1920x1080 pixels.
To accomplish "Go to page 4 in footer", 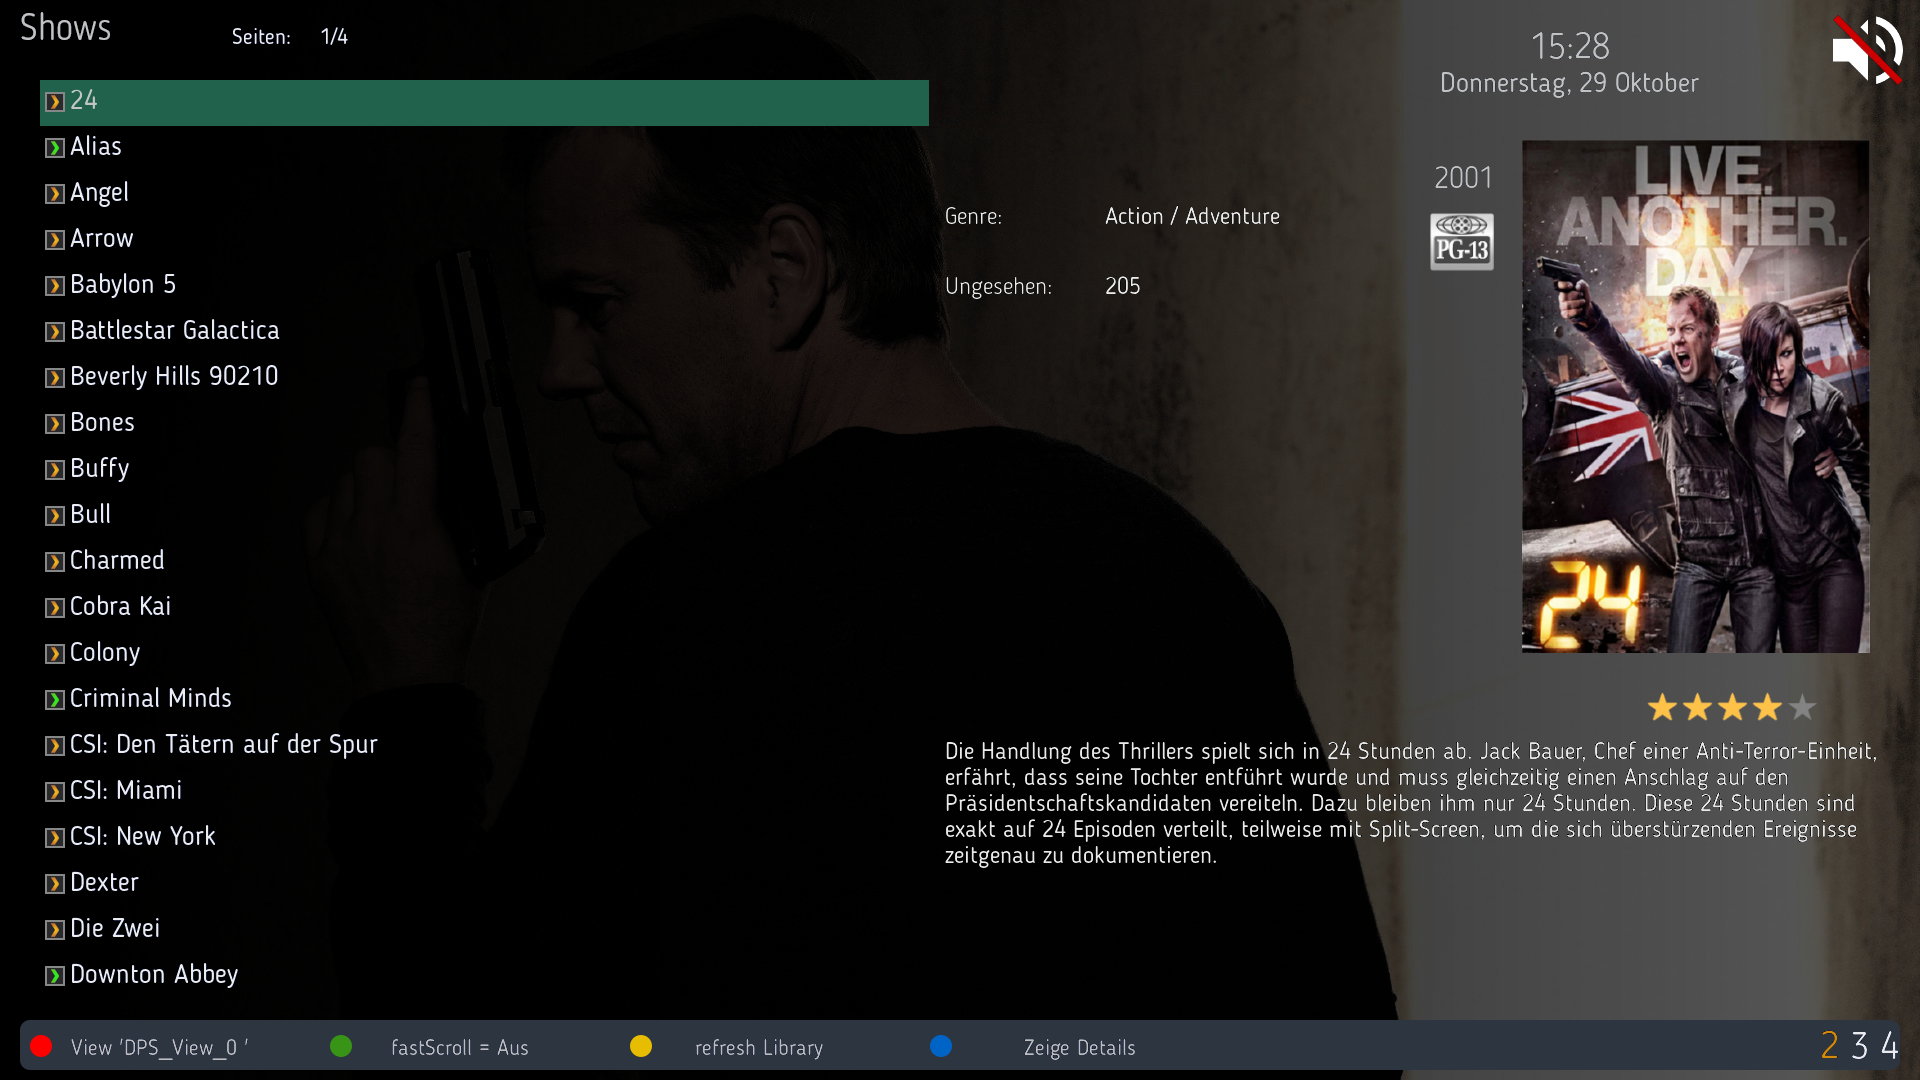I will pos(1890,1046).
